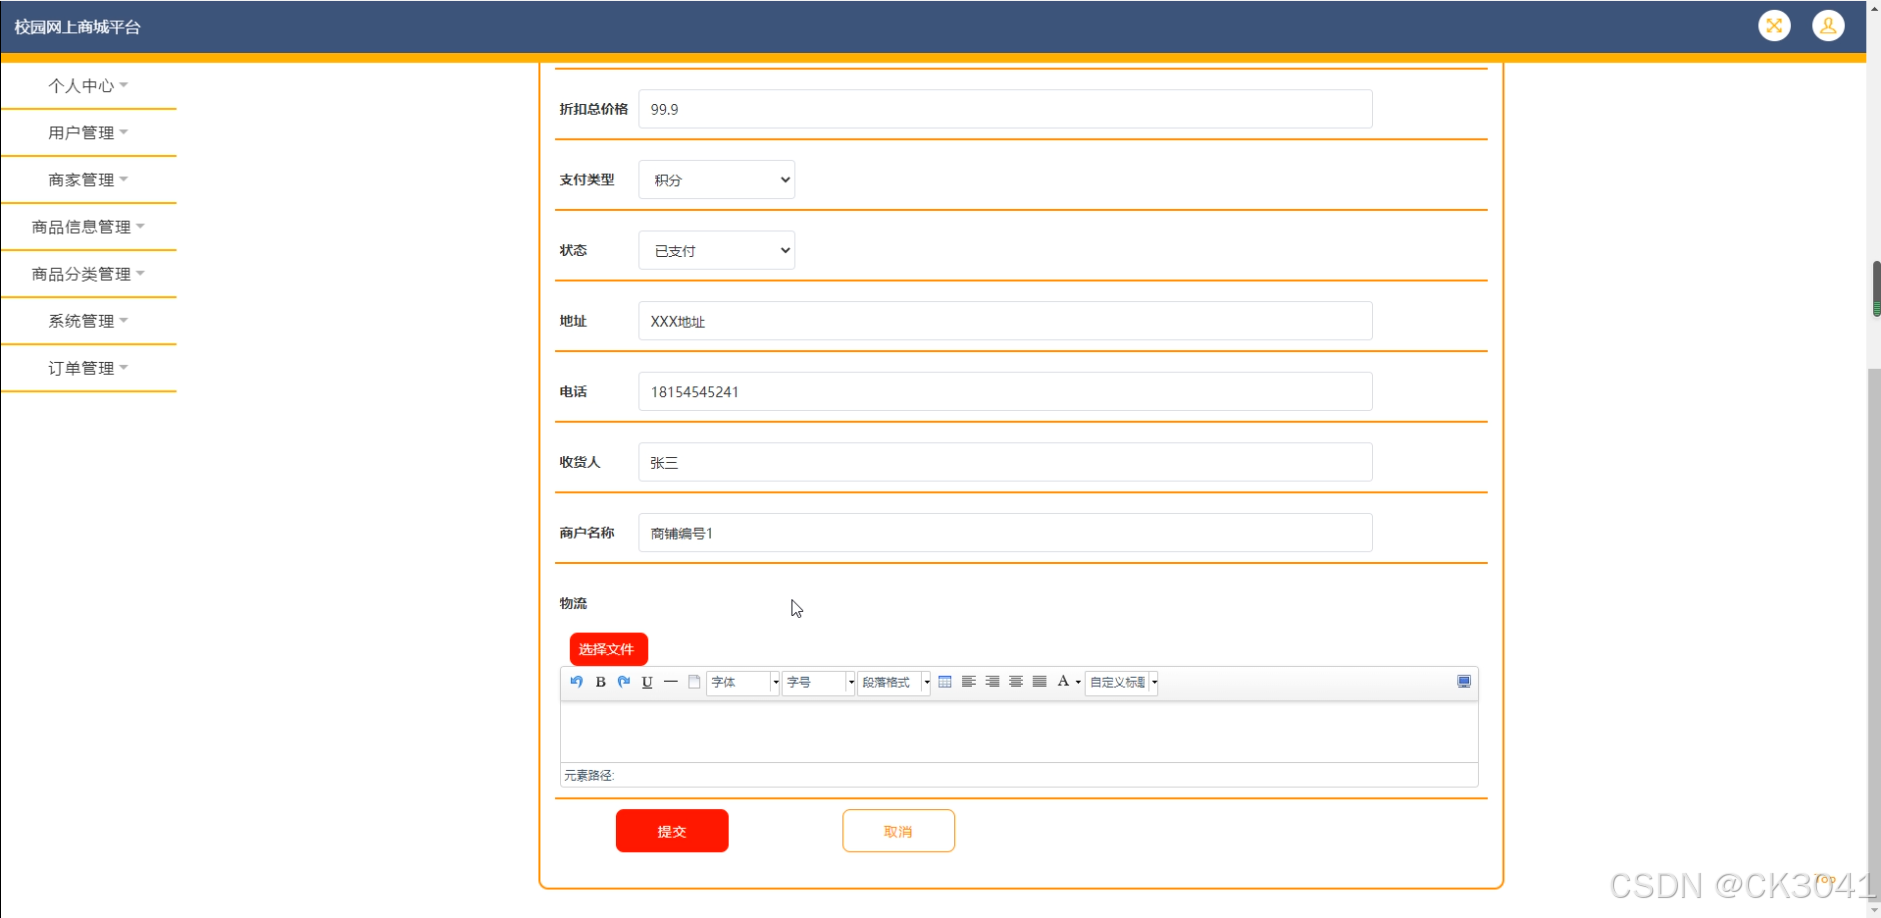Open the 字体 font family dropdown
This screenshot has height=918, width=1881.
(743, 682)
